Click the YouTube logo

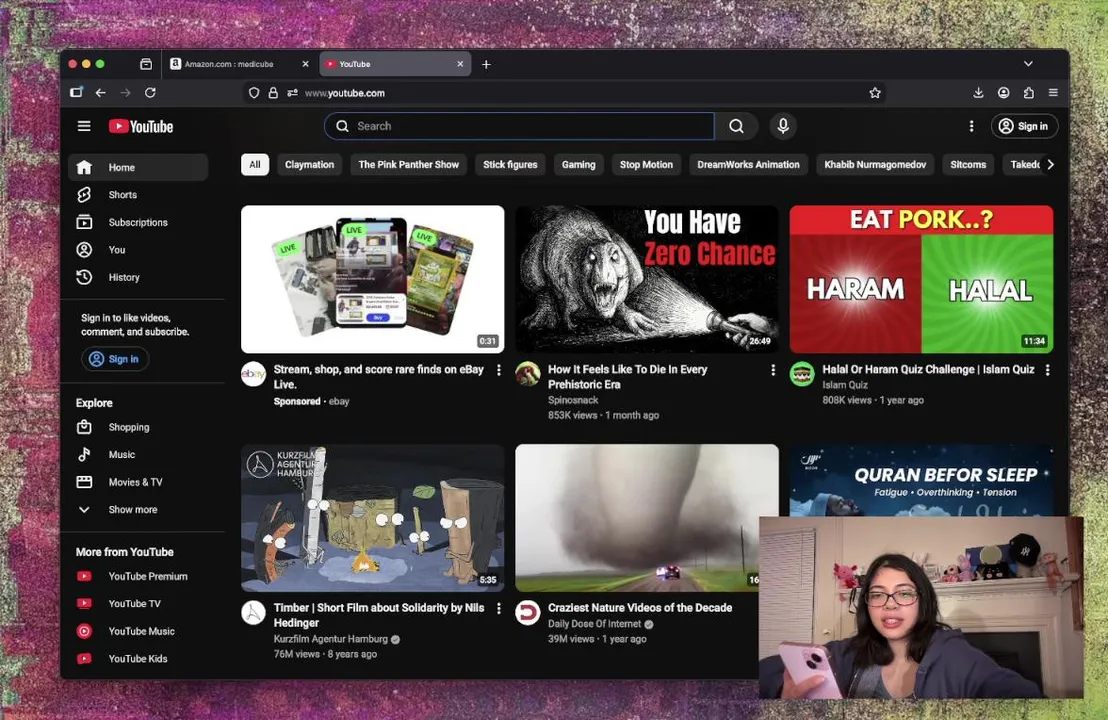pos(141,126)
